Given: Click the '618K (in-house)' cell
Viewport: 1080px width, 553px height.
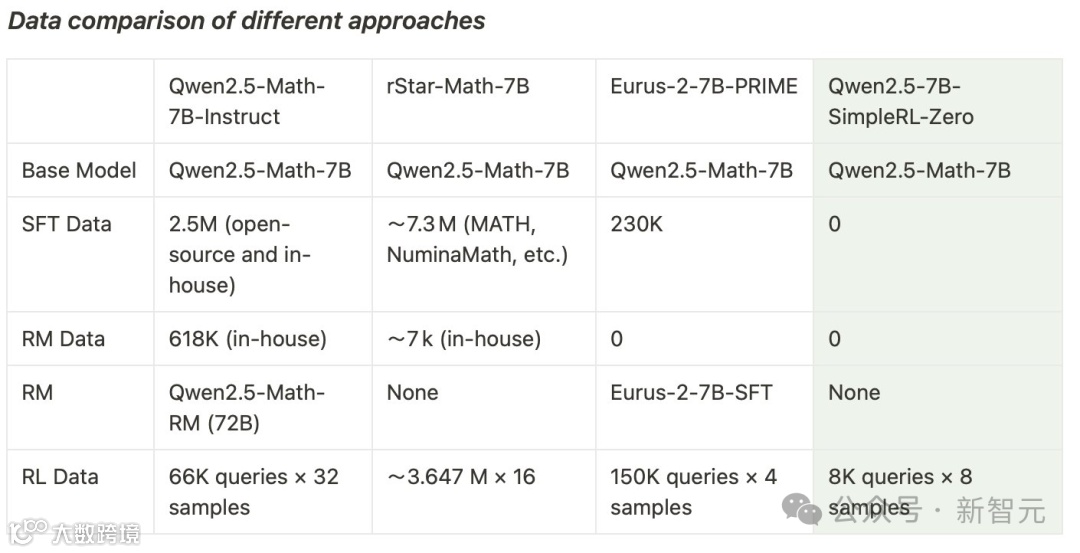Looking at the screenshot, I should click(247, 339).
